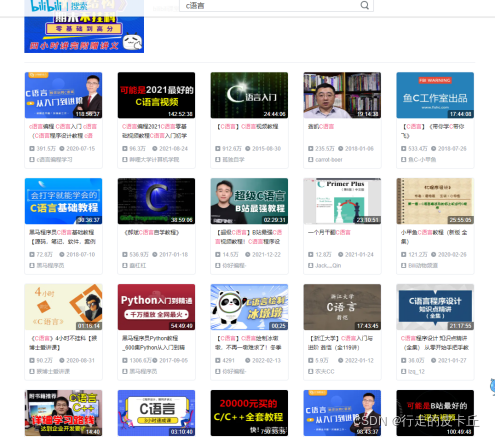The height and width of the screenshot is (437, 495).
Task: Open the blue banner ad above results
Action: (x=84, y=26)
